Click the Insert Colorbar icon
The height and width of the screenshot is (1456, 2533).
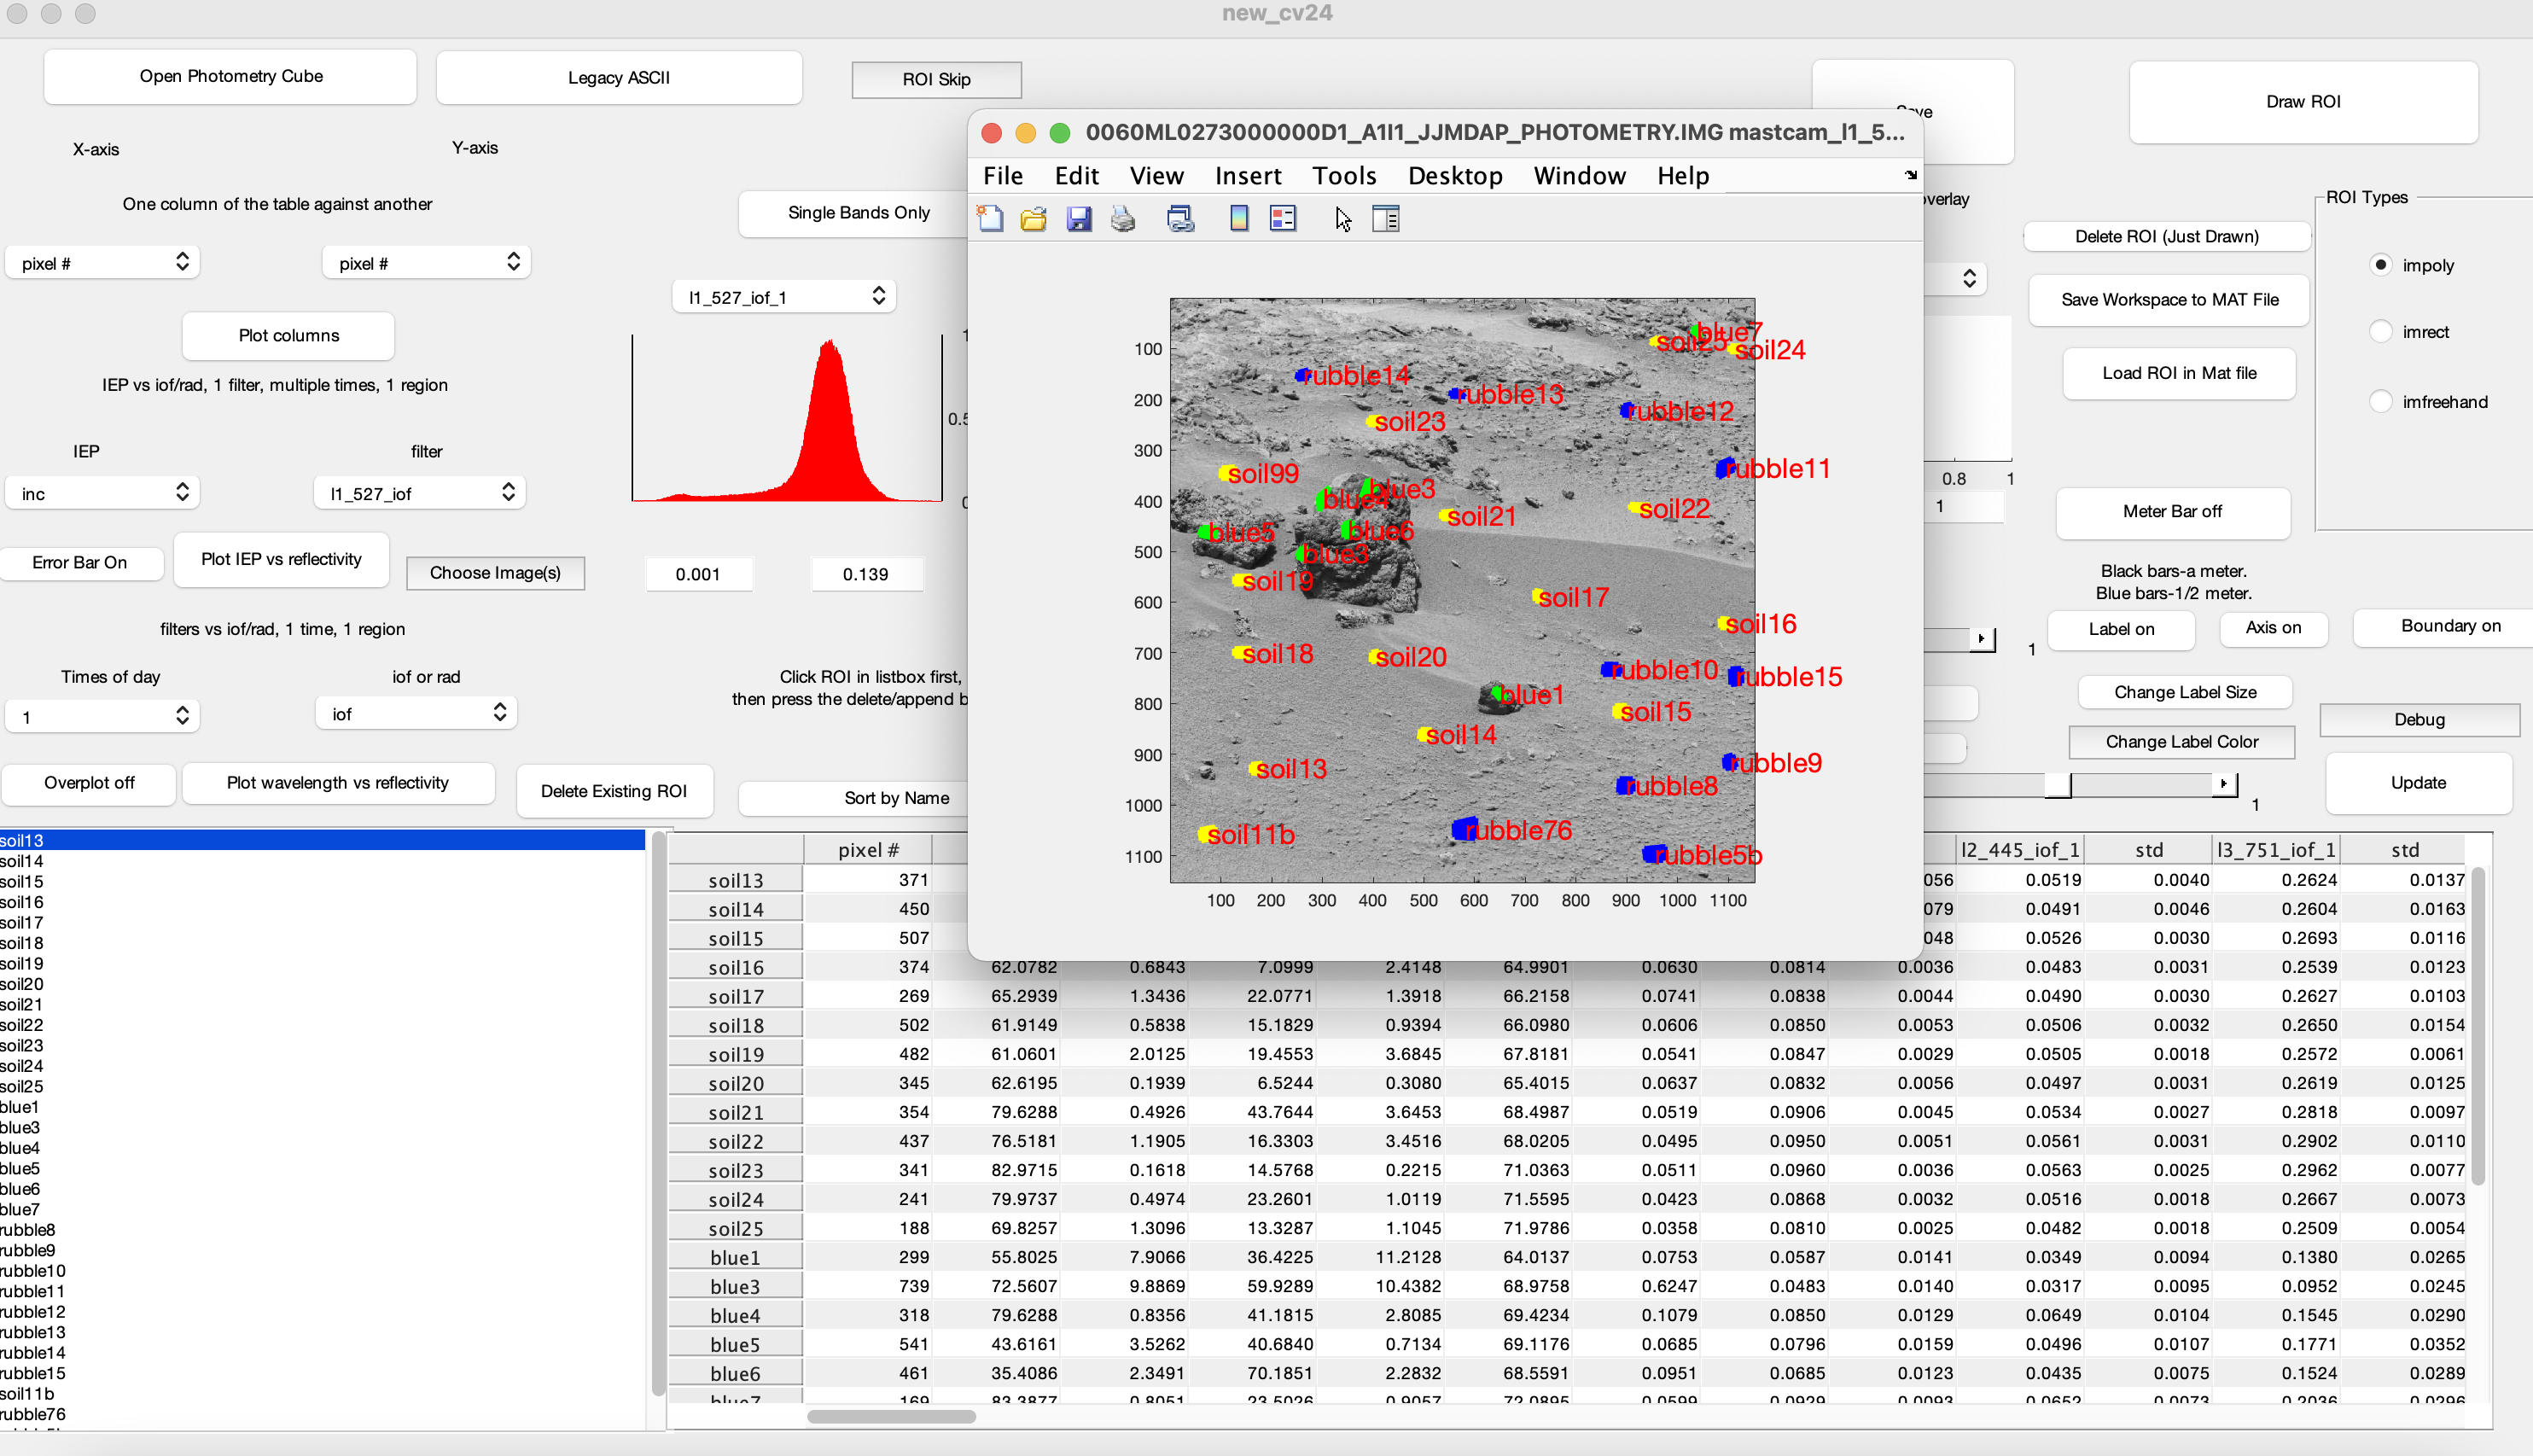tap(1238, 218)
